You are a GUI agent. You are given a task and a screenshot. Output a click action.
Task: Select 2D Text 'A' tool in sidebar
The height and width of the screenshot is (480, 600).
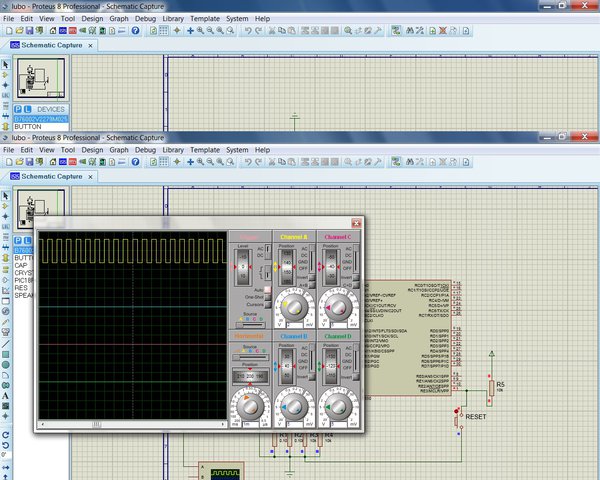[5, 395]
